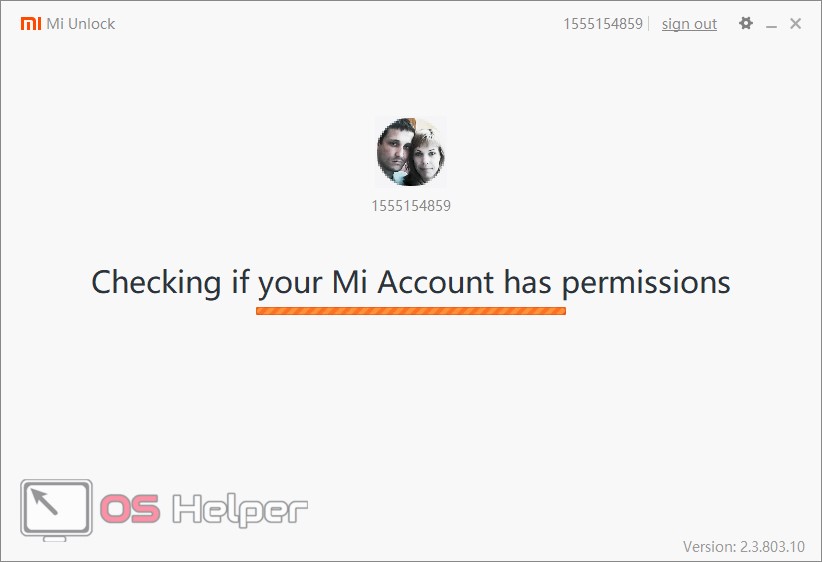Click the woman's face in the avatar
822x562 pixels.
coord(427,156)
